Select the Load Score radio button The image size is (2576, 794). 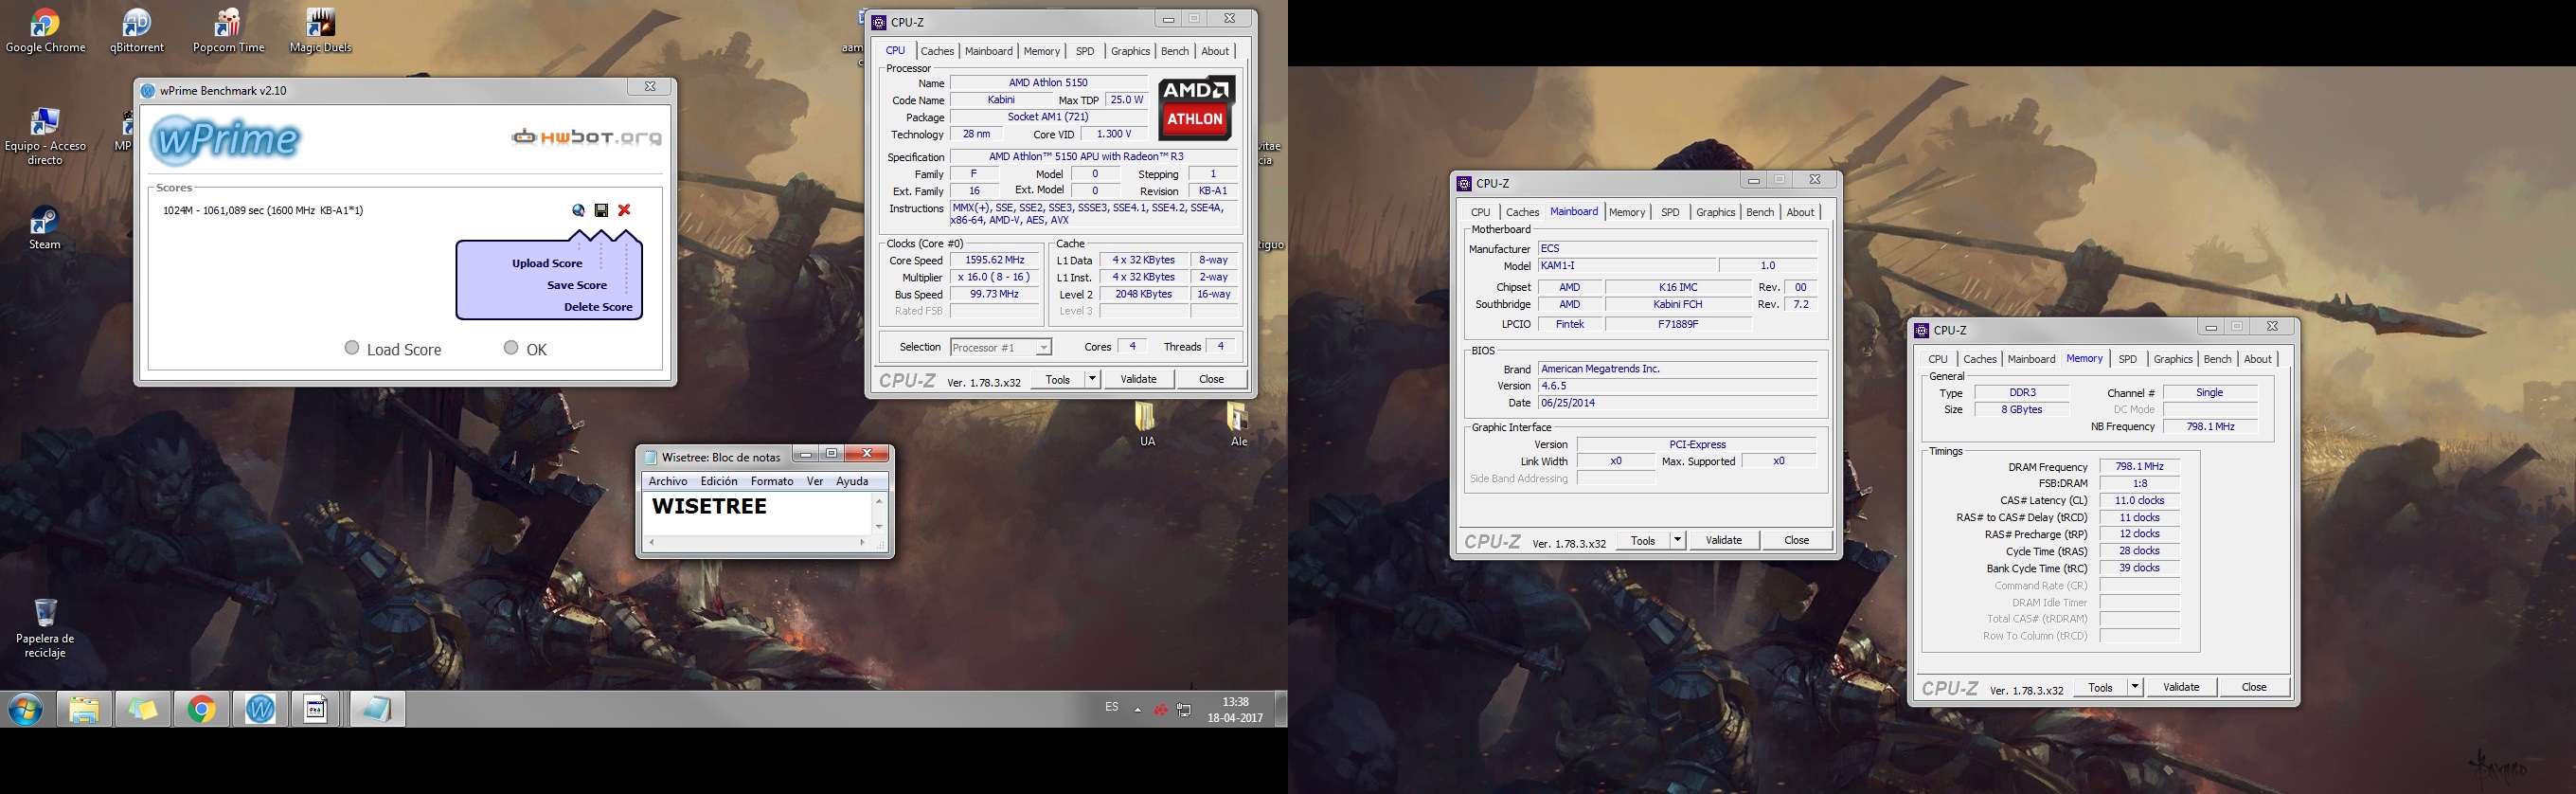click(352, 348)
